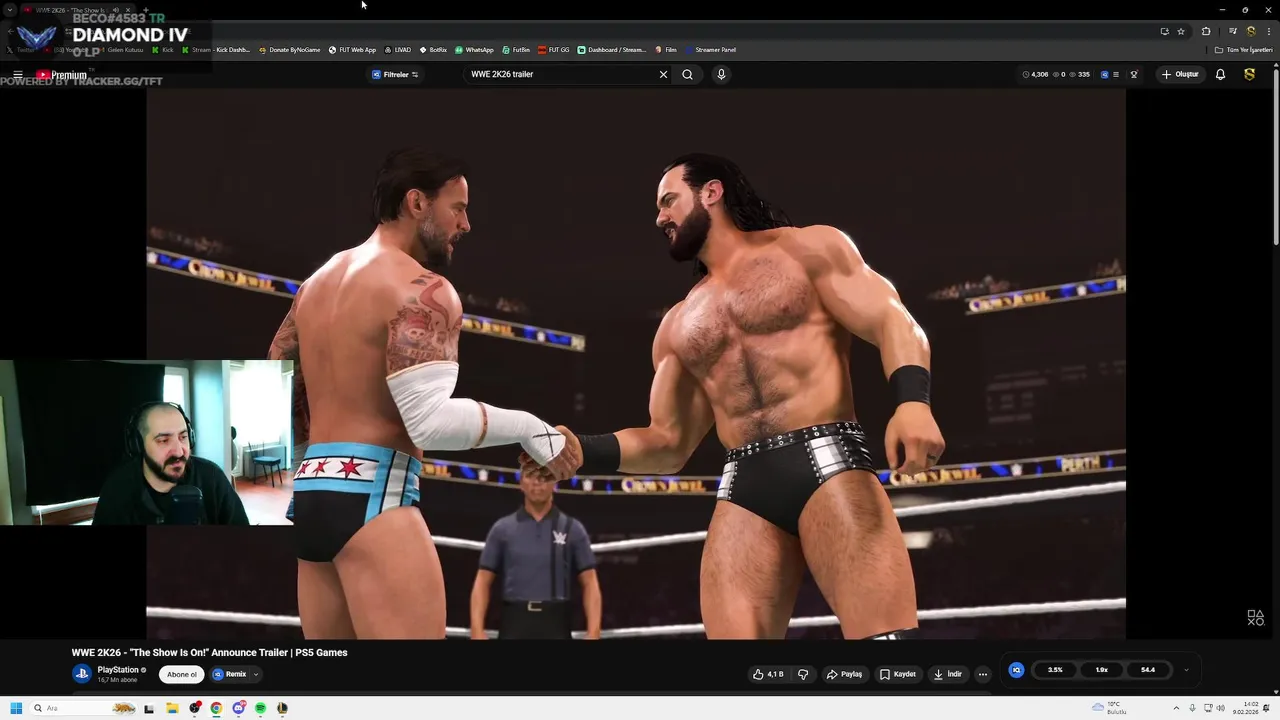Click the 1.9x stat pill
Image resolution: width=1280 pixels, height=720 pixels.
click(1101, 670)
